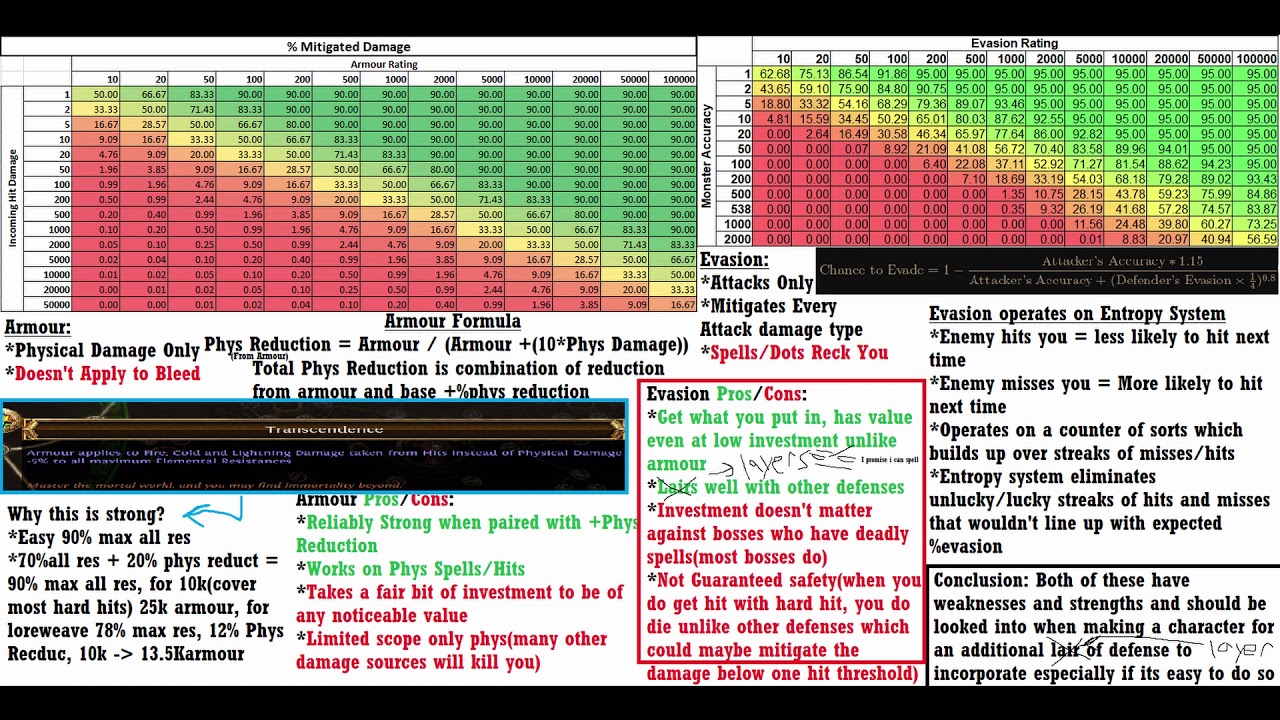
Task: Click the red '*Spells/Dots Reck You' line
Action: pos(794,352)
